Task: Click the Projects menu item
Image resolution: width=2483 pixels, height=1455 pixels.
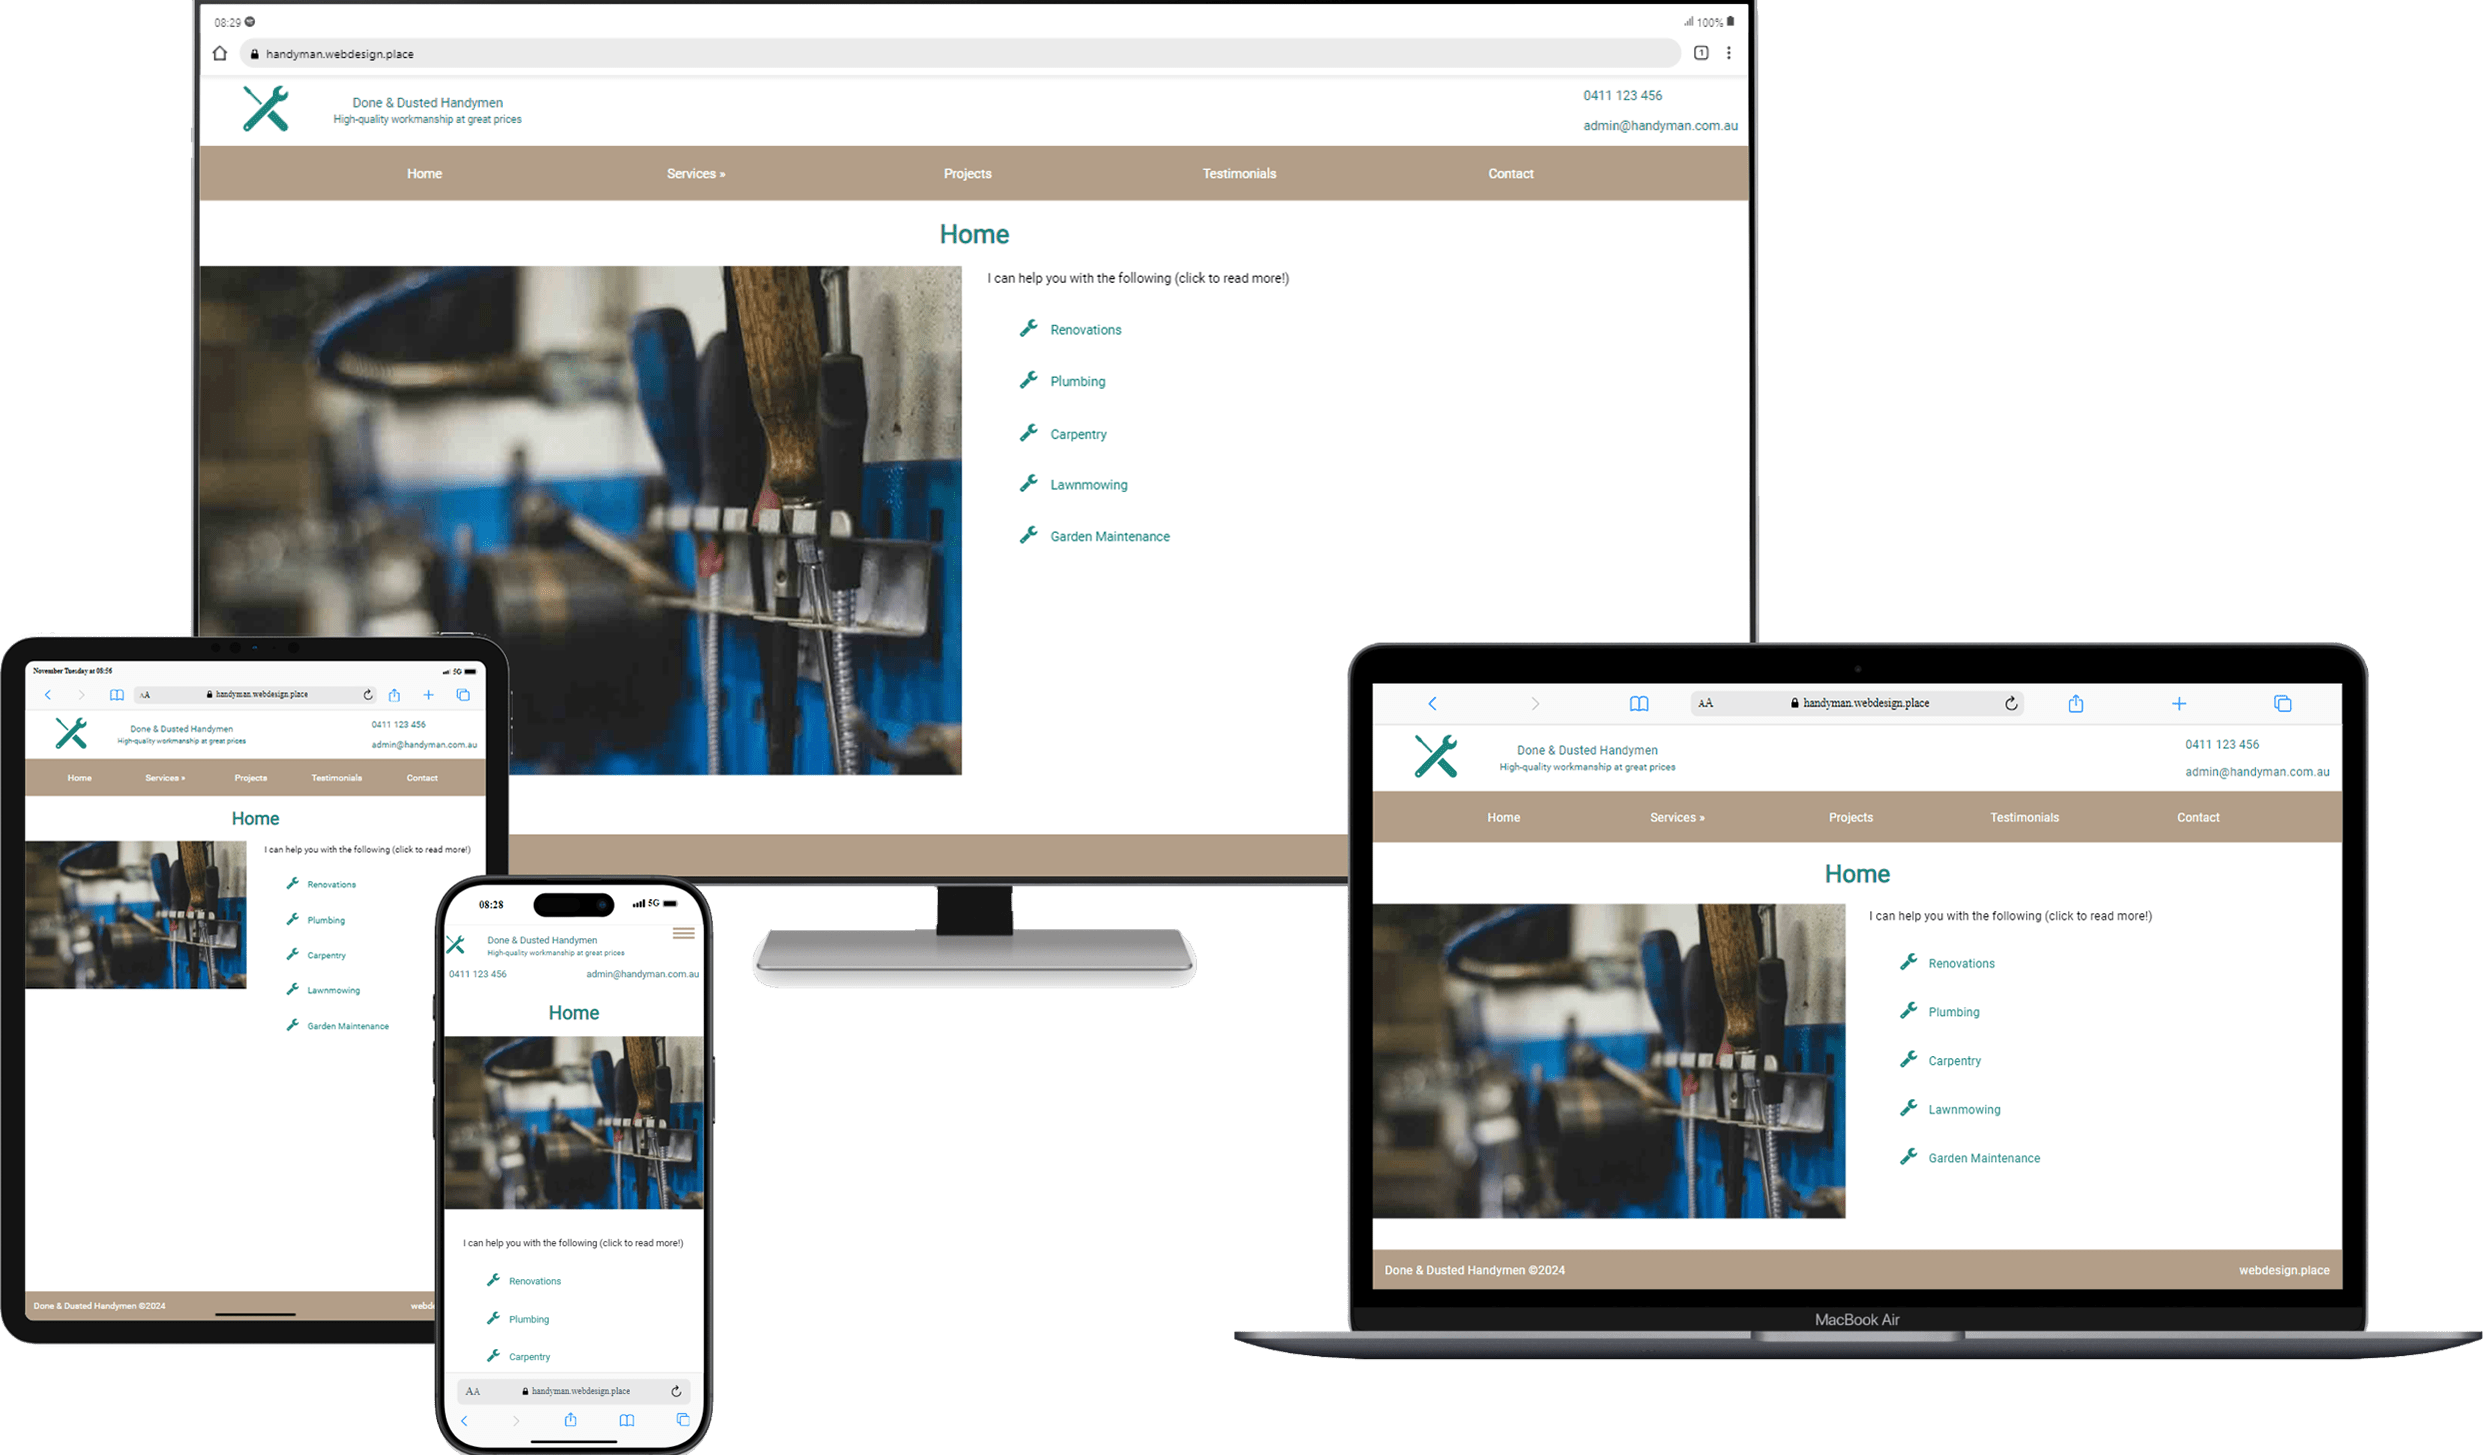Action: 966,173
